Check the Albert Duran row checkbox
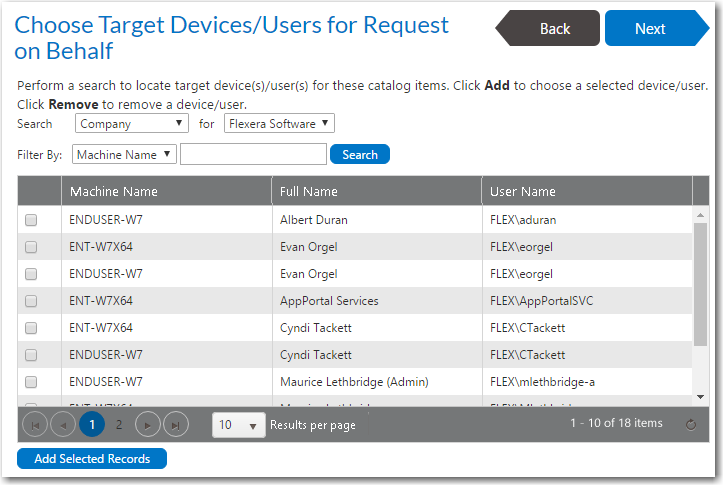 click(31, 220)
